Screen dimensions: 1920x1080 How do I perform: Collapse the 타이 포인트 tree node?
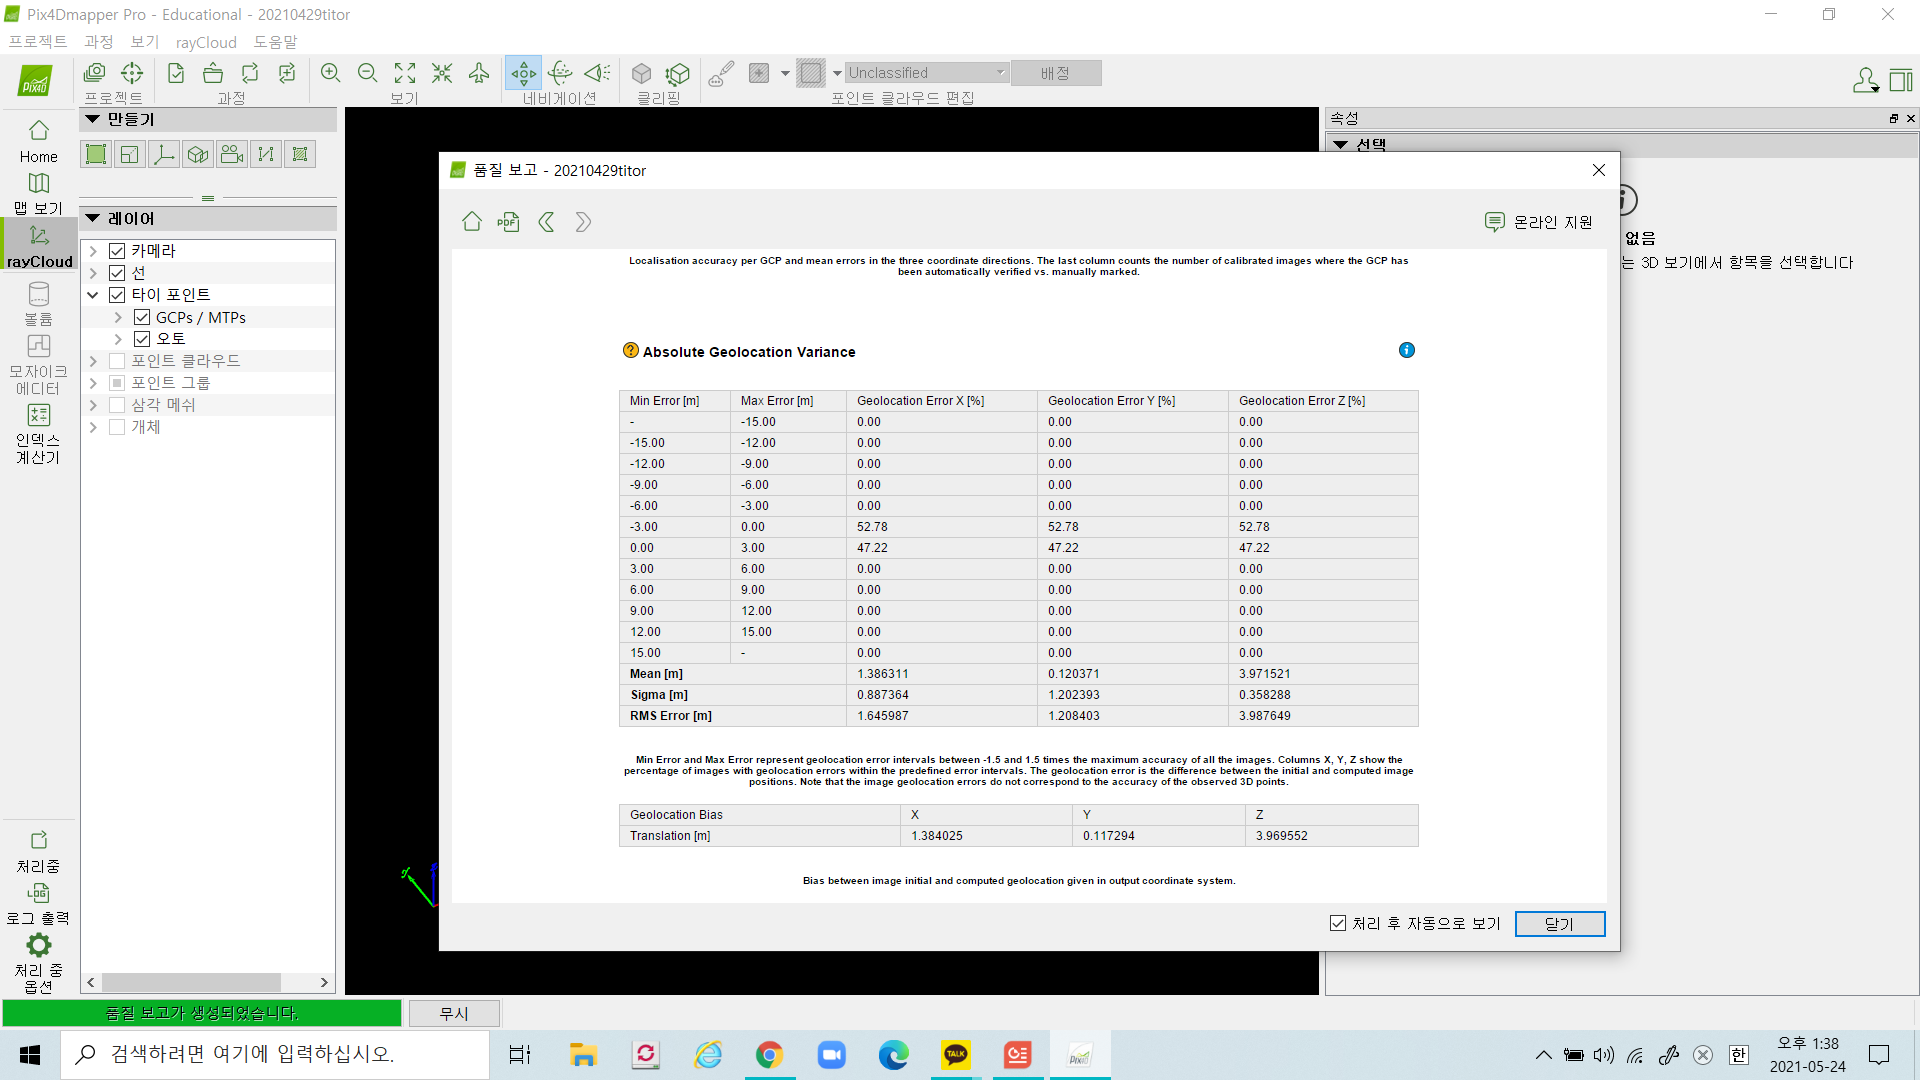coord(93,295)
